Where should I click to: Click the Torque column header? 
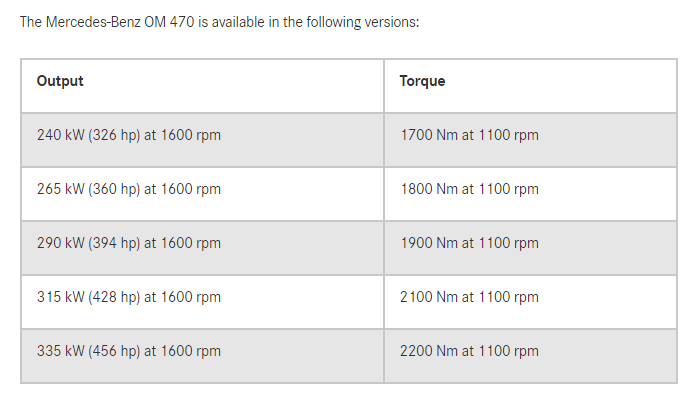(x=422, y=81)
